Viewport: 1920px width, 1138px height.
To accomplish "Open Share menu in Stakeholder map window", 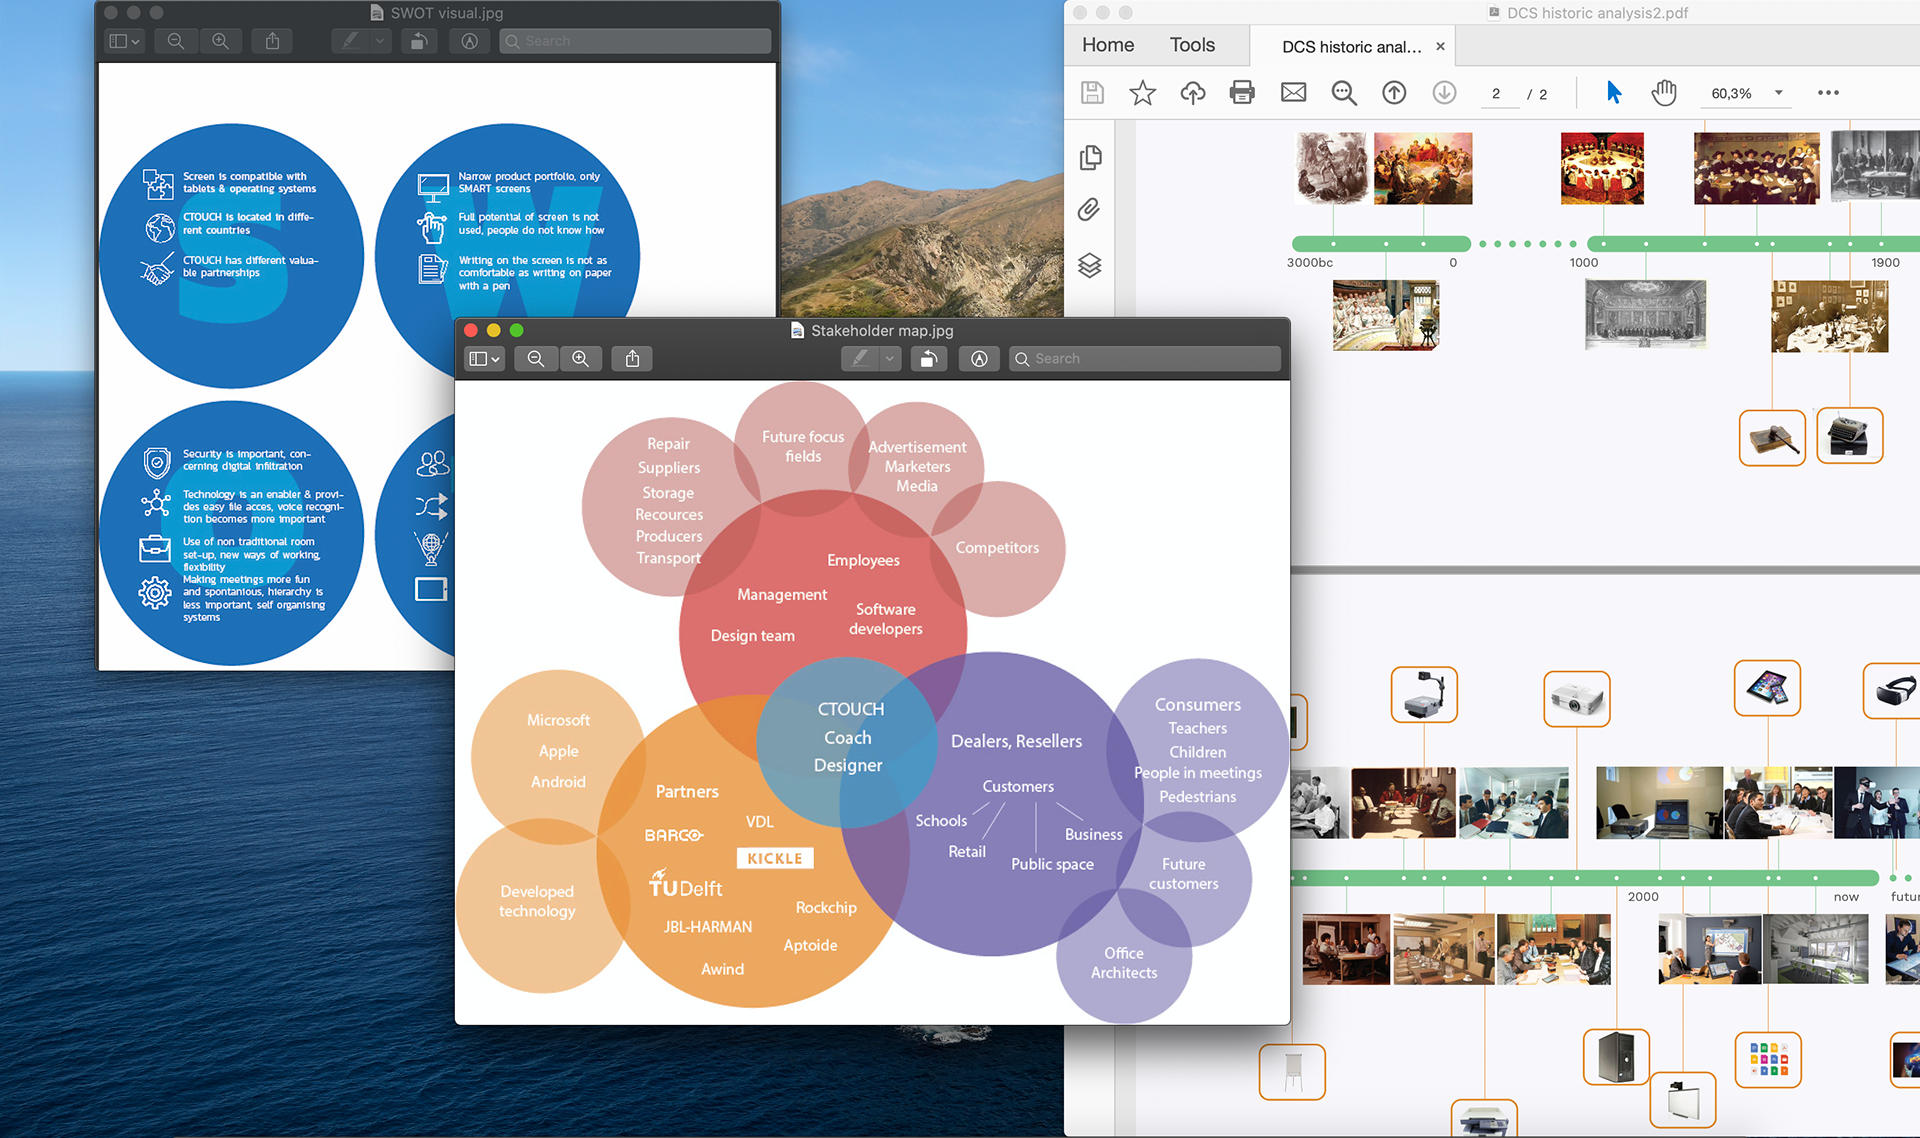I will (632, 359).
